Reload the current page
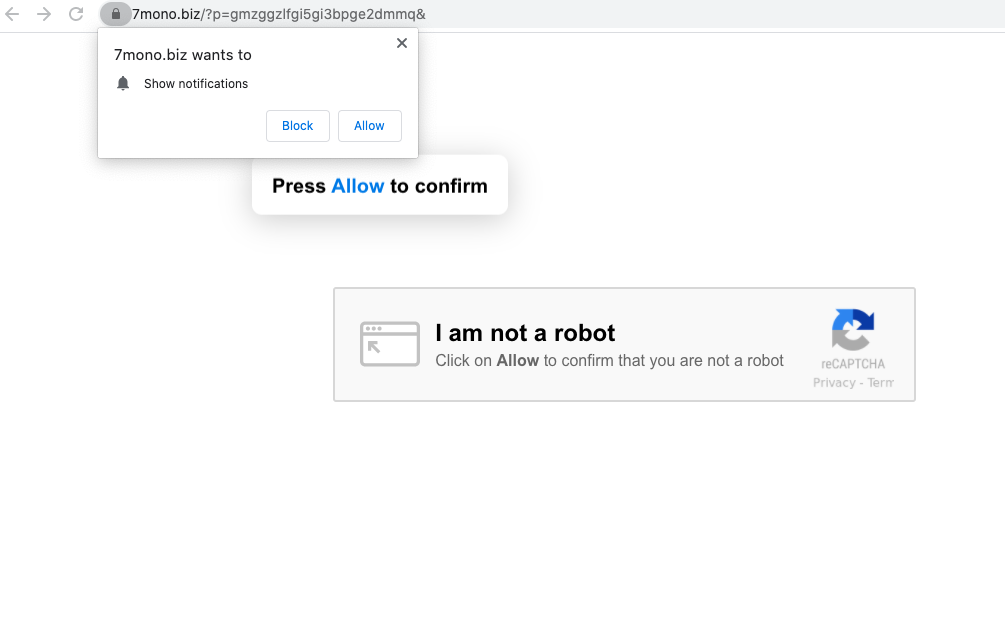The width and height of the screenshot is (1005, 624). pos(76,14)
